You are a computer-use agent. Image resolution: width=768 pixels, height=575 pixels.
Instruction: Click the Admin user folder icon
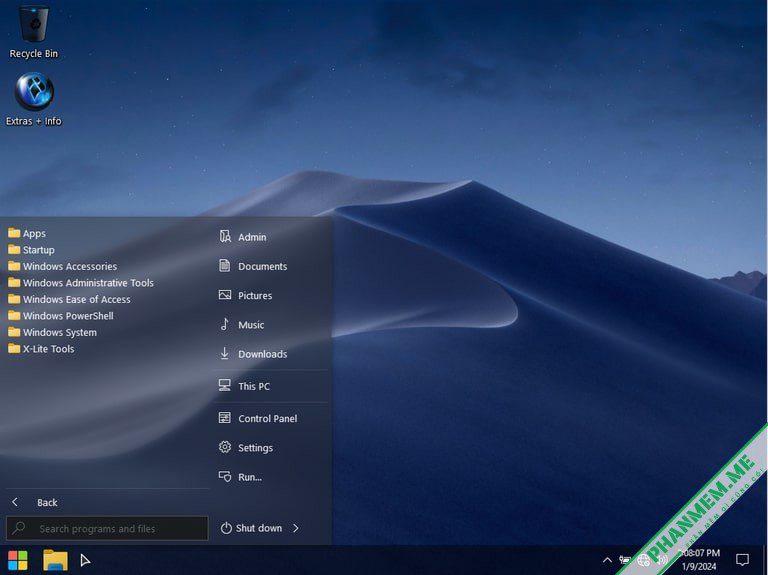point(225,237)
